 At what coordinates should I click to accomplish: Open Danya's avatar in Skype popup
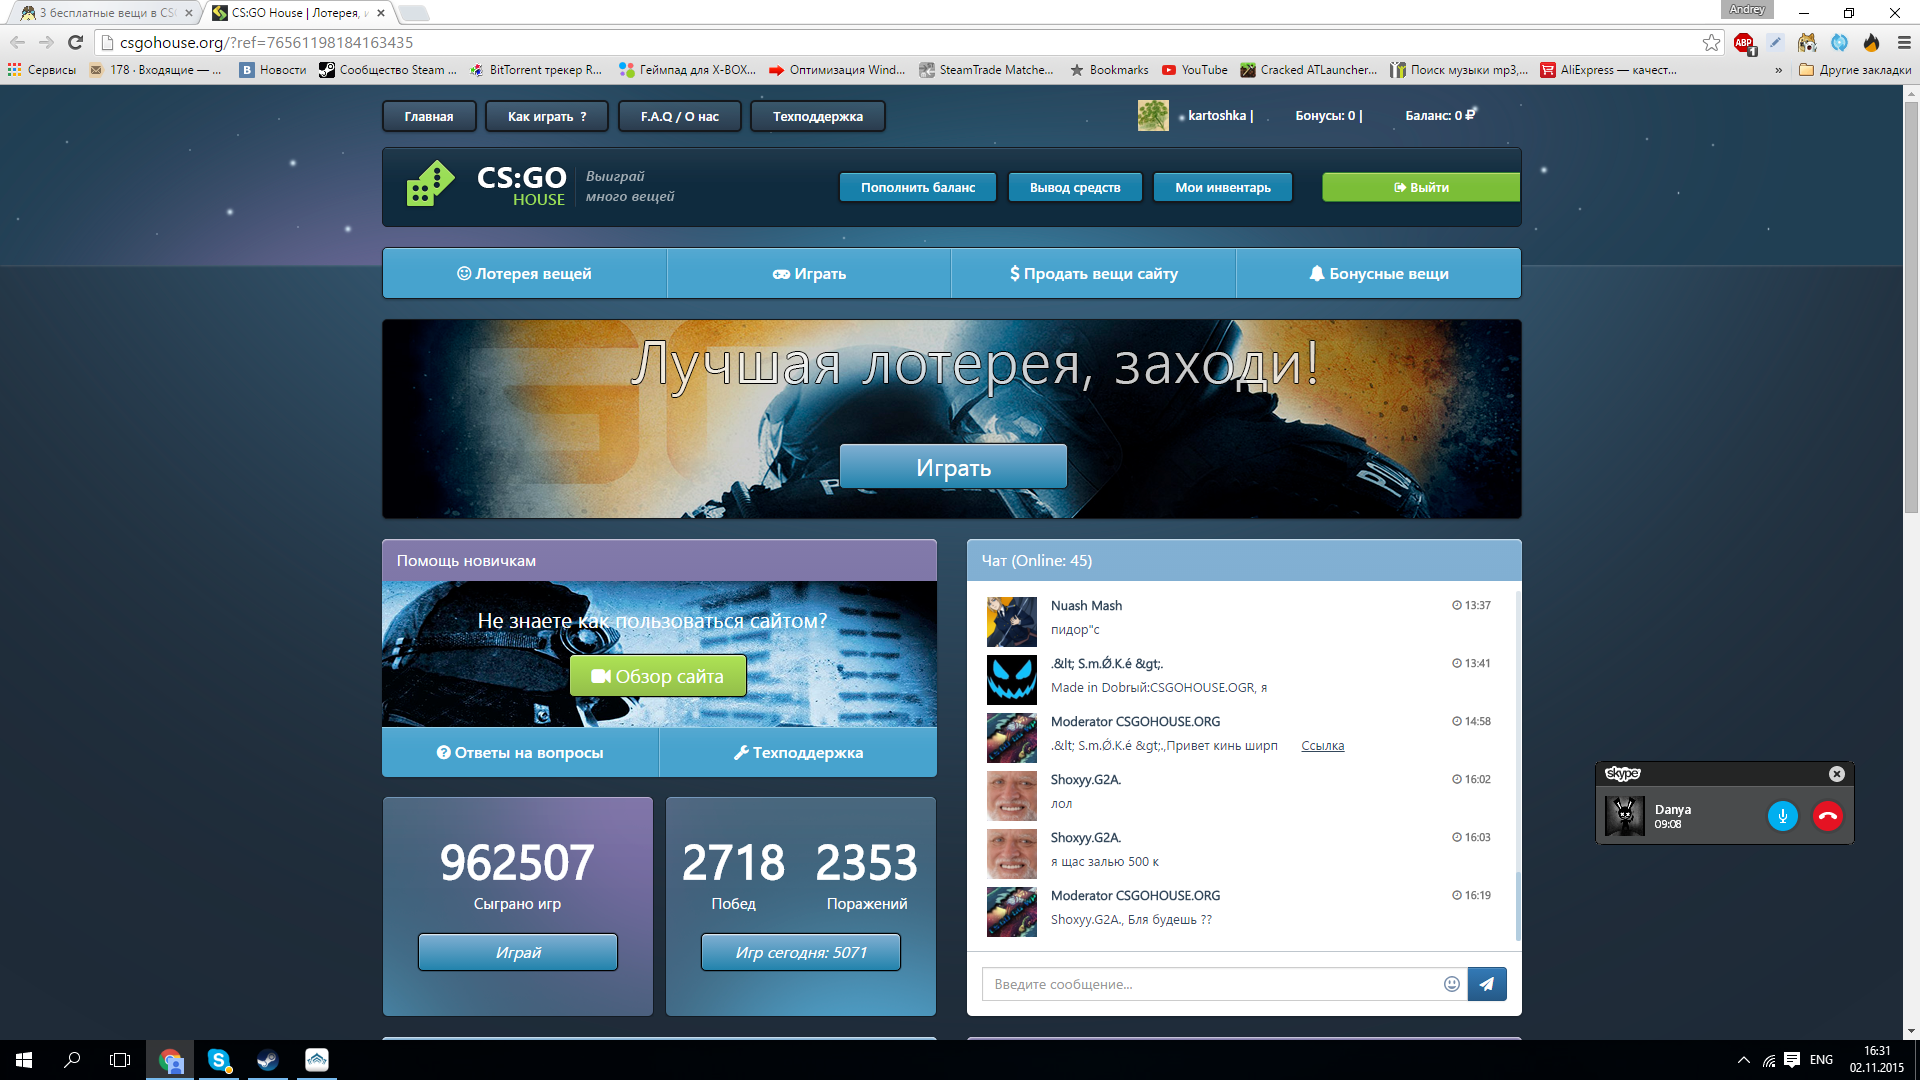click(1625, 816)
